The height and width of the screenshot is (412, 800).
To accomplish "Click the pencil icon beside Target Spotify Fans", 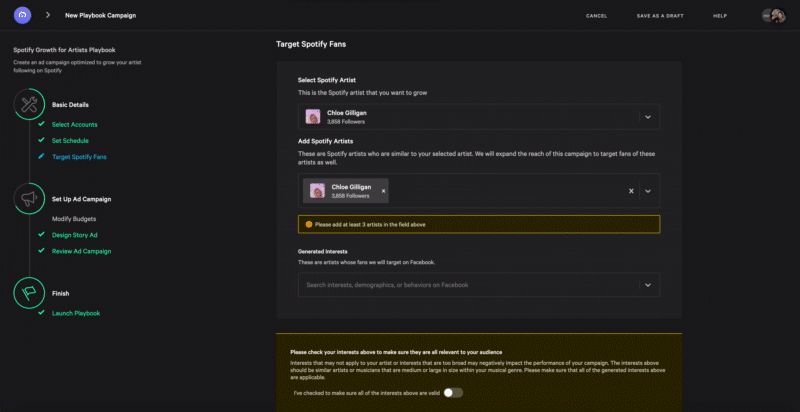I will point(41,156).
